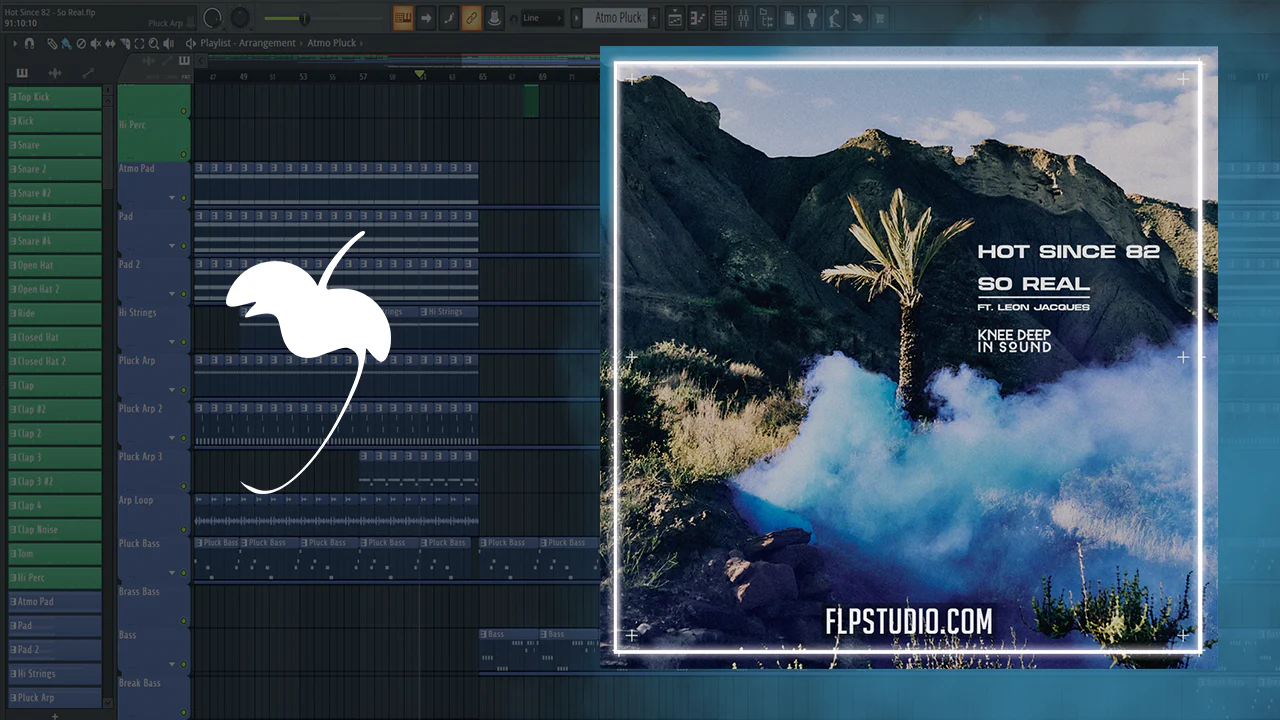Screen dimensions: 1280x720
Task: Select the Delete tool in Playlist toolbar
Action: point(81,44)
